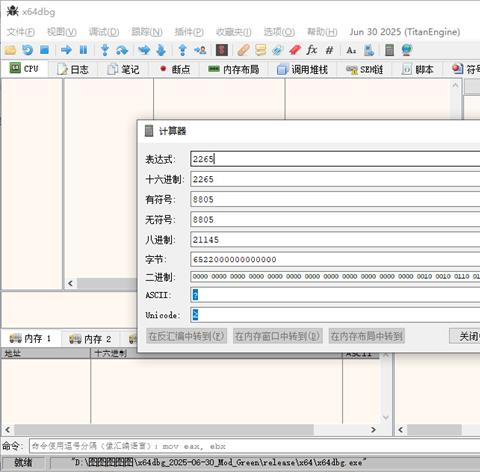Open the 调试(D) menu

pyautogui.click(x=104, y=32)
